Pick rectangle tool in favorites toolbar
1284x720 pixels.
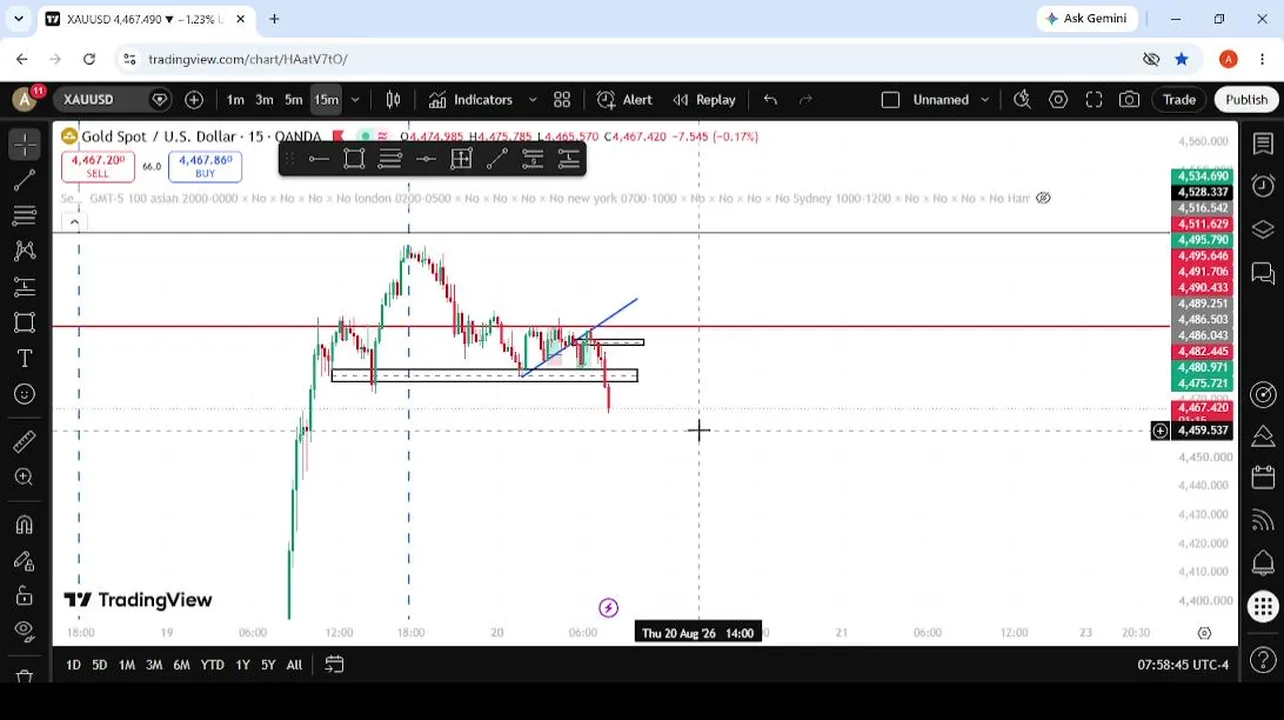[x=354, y=159]
